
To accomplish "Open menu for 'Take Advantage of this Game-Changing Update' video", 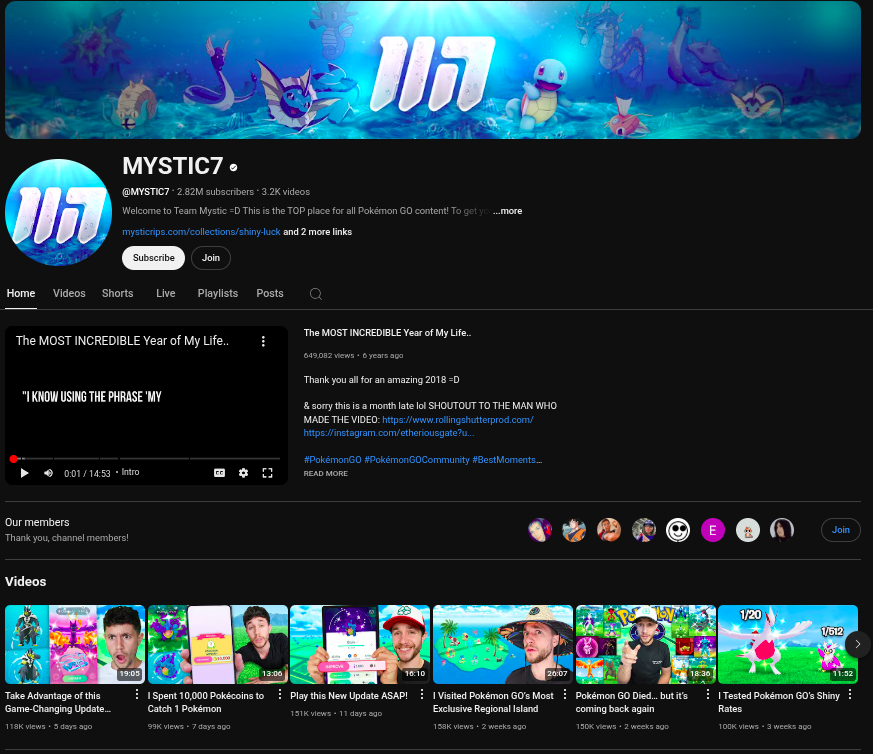I will (137, 694).
